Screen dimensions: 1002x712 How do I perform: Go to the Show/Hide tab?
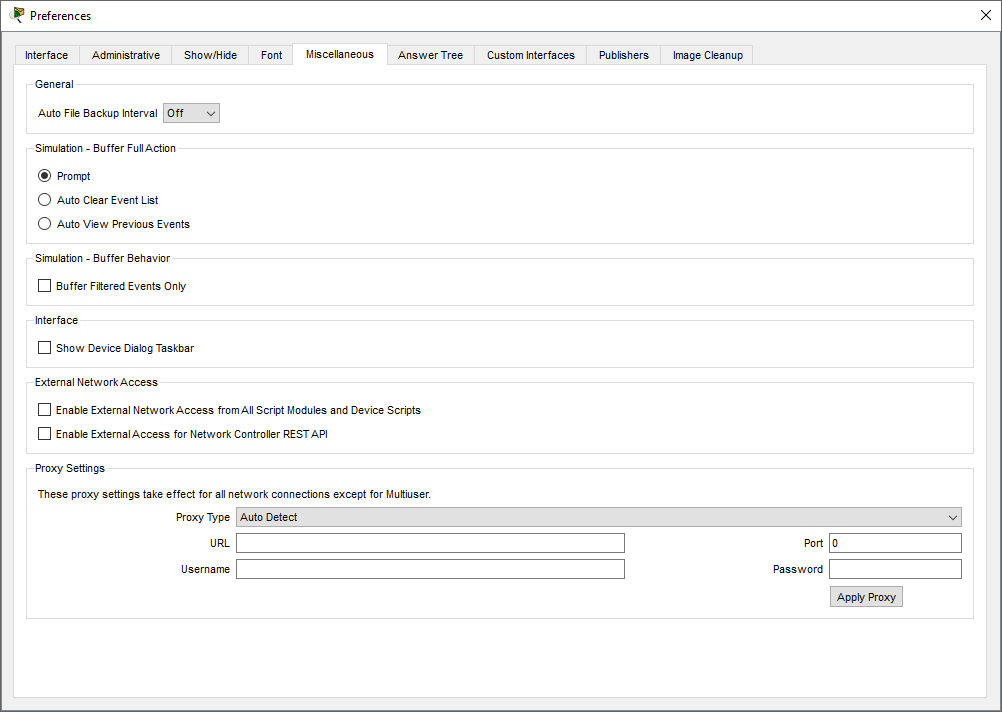(x=210, y=55)
